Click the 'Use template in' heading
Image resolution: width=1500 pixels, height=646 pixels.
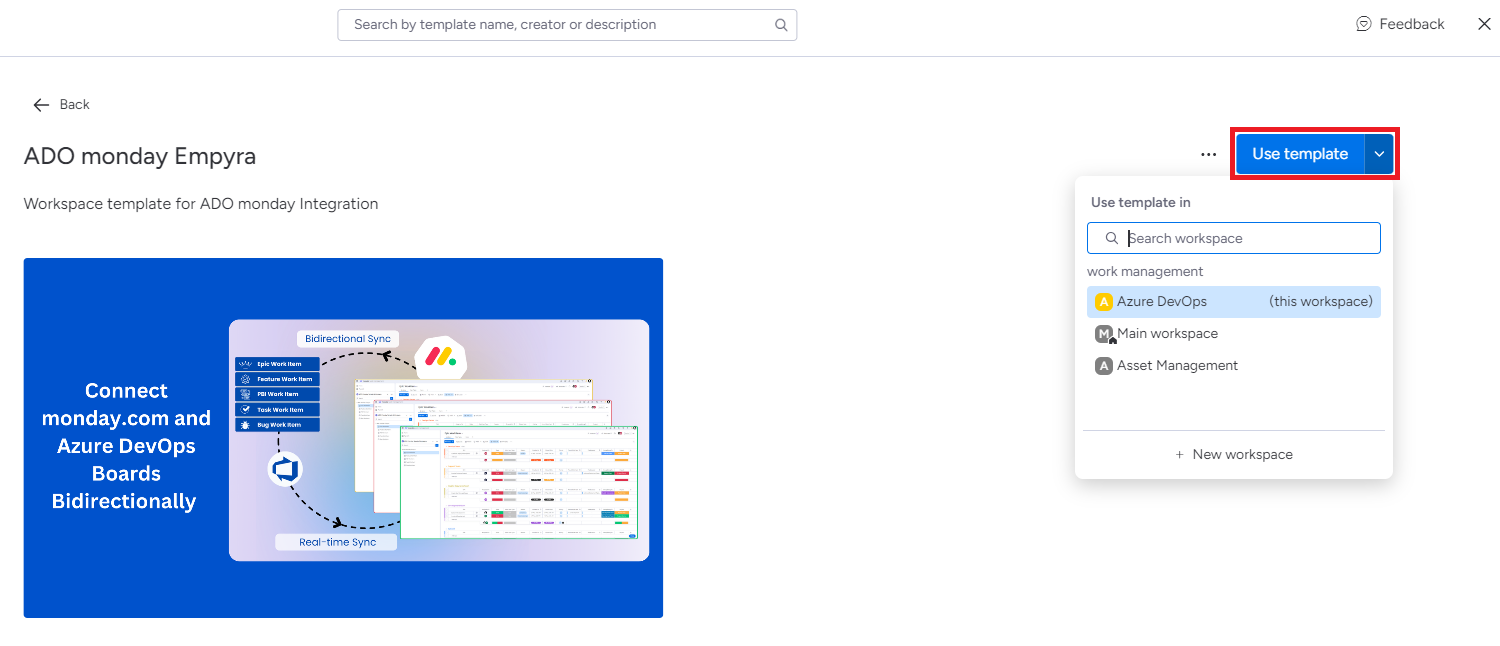[x=1141, y=202]
